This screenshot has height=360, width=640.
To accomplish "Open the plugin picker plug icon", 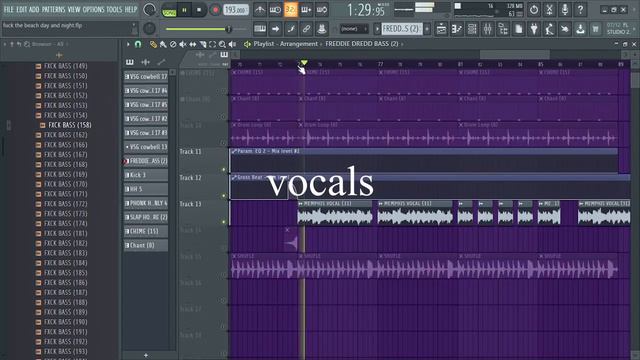I will 534,29.
